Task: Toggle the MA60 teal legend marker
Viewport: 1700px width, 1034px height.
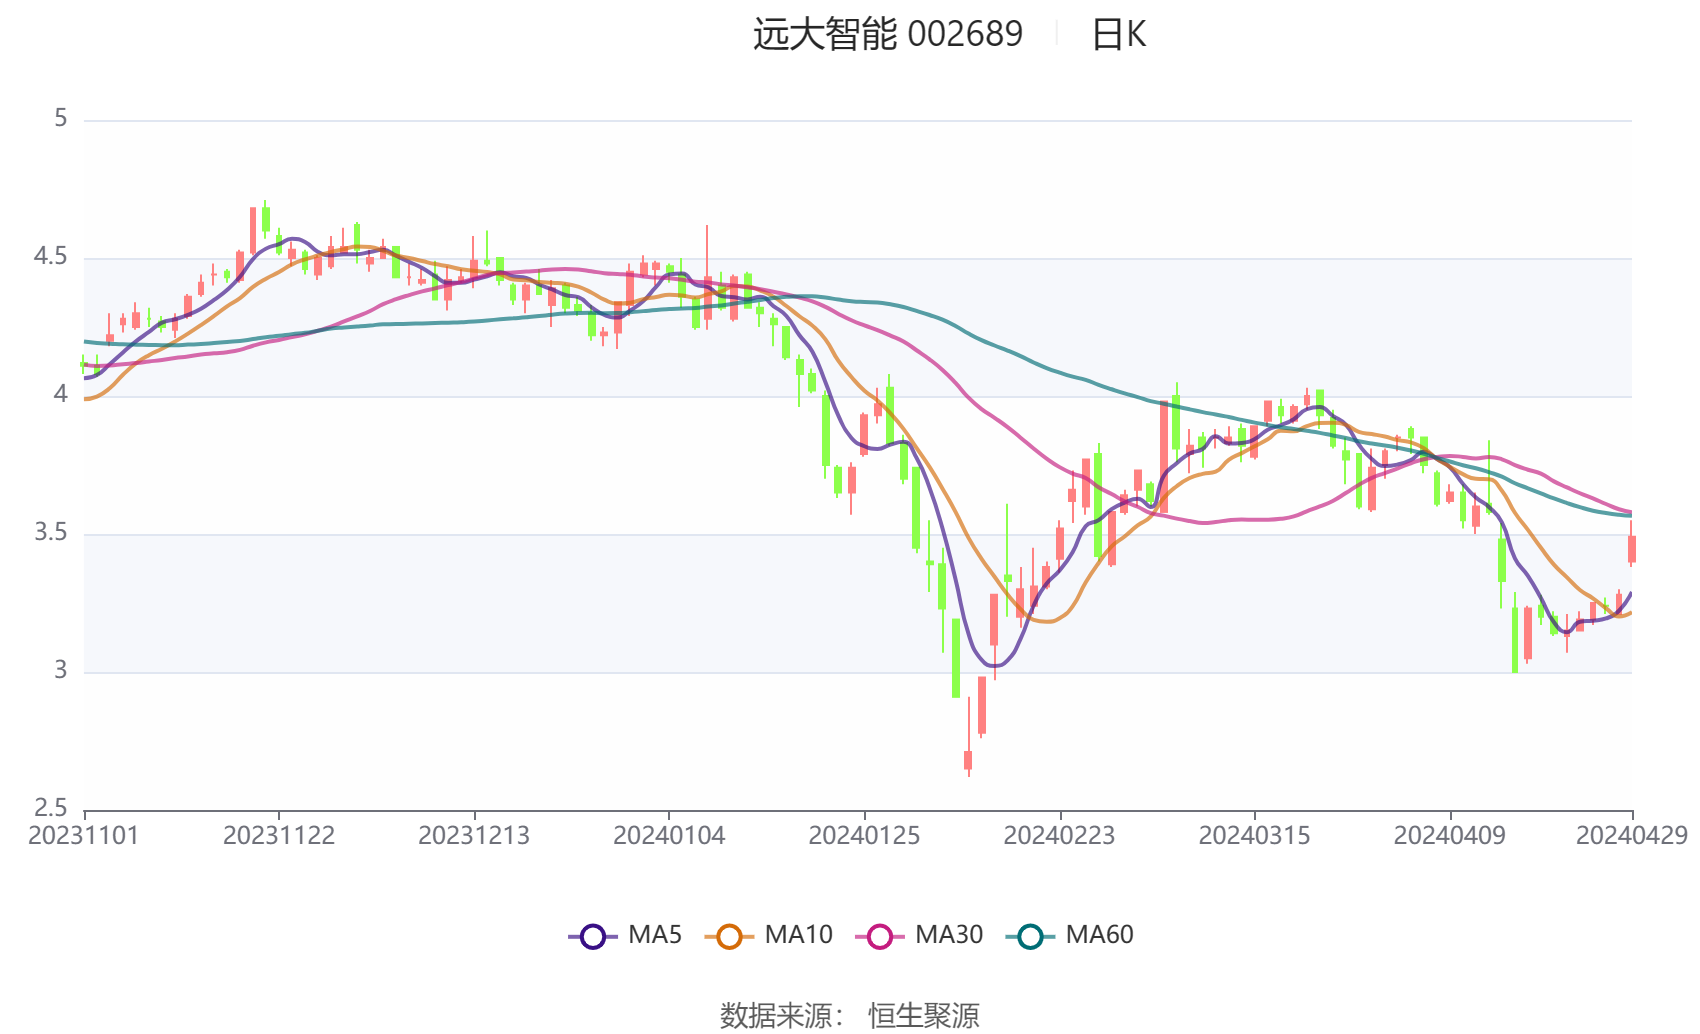Action: click(x=1030, y=936)
